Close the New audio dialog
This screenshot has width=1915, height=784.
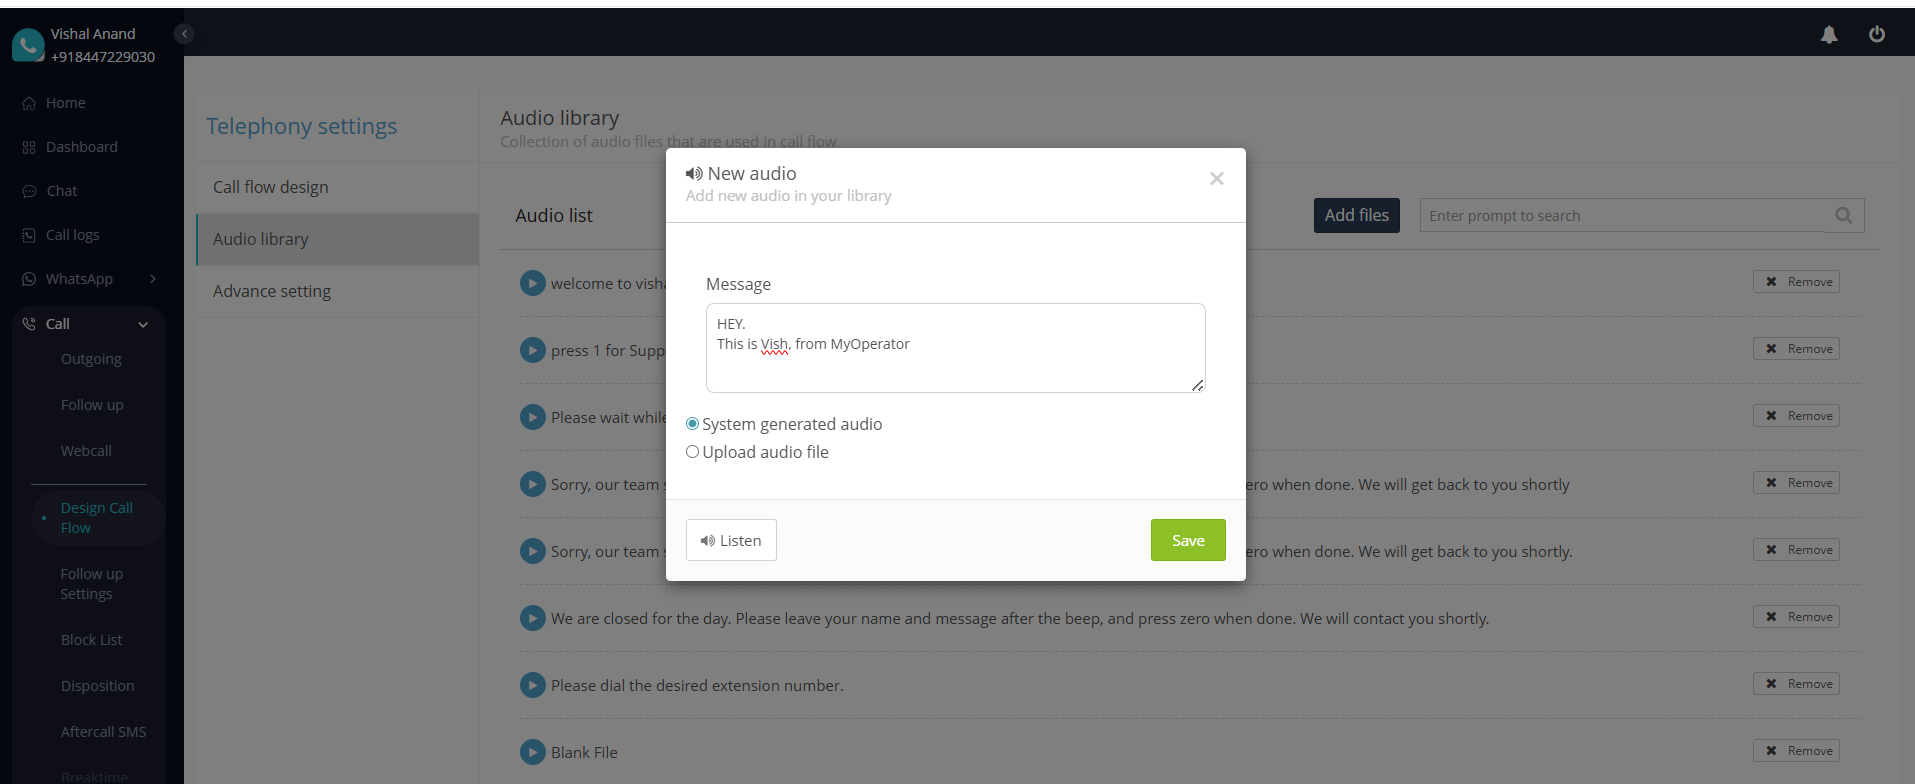click(1216, 179)
